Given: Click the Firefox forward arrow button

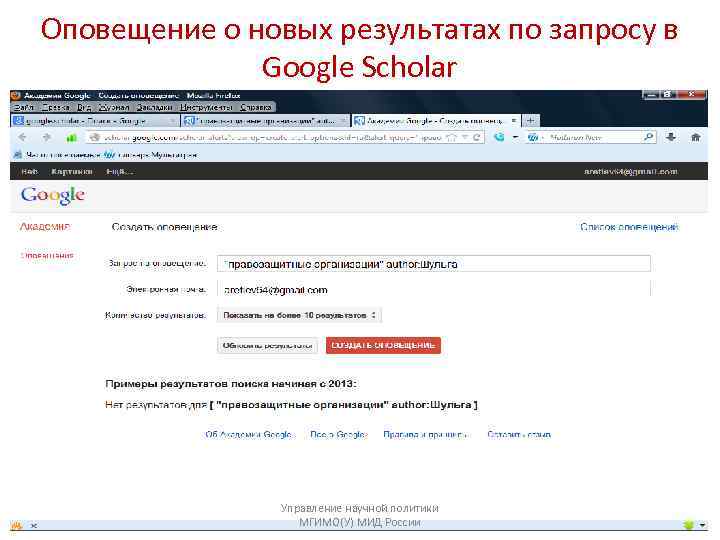Looking at the screenshot, I should click(x=47, y=137).
